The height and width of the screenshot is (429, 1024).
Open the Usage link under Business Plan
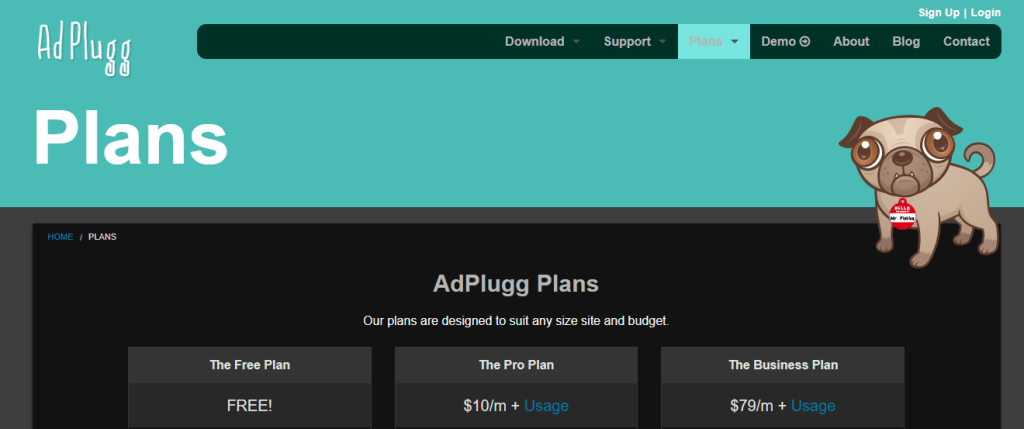813,405
